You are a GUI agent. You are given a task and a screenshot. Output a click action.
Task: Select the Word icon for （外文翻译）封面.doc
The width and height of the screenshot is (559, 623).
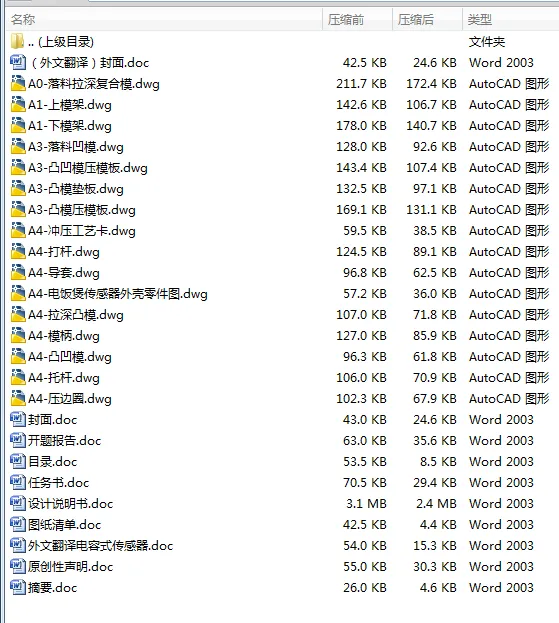(x=17, y=62)
